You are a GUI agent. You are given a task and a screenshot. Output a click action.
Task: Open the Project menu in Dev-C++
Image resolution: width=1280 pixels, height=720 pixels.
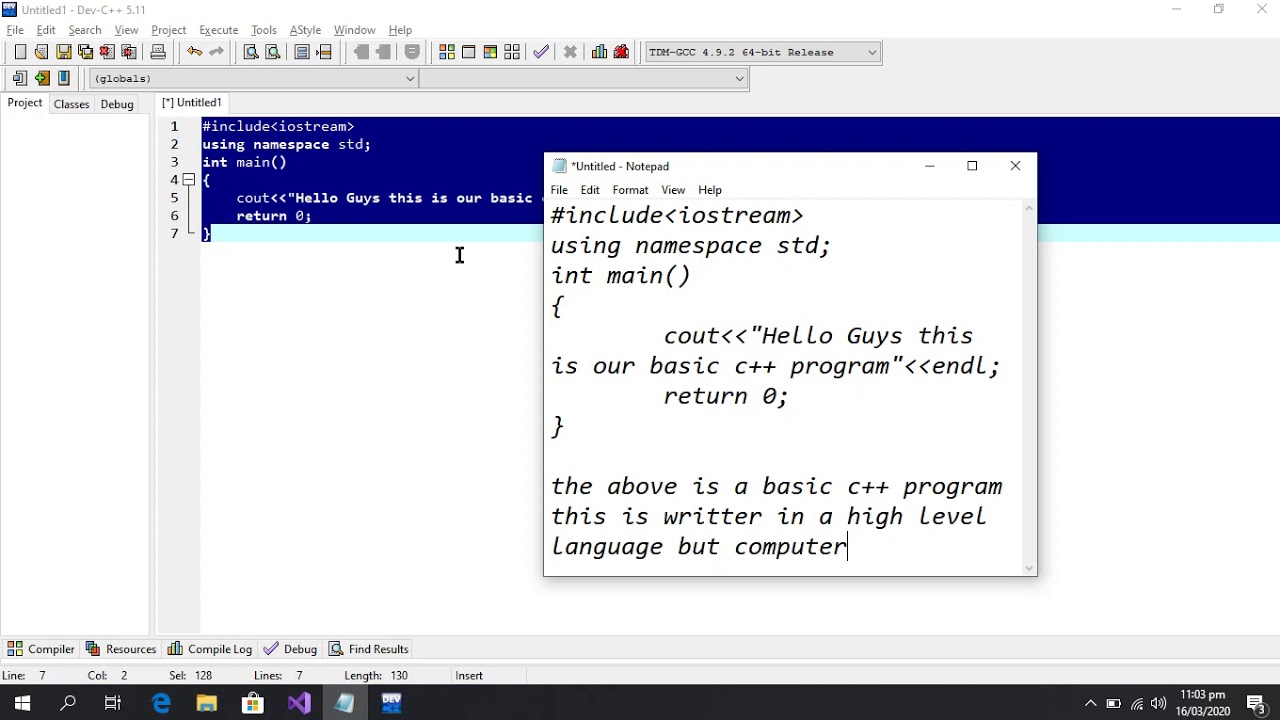[x=169, y=30]
